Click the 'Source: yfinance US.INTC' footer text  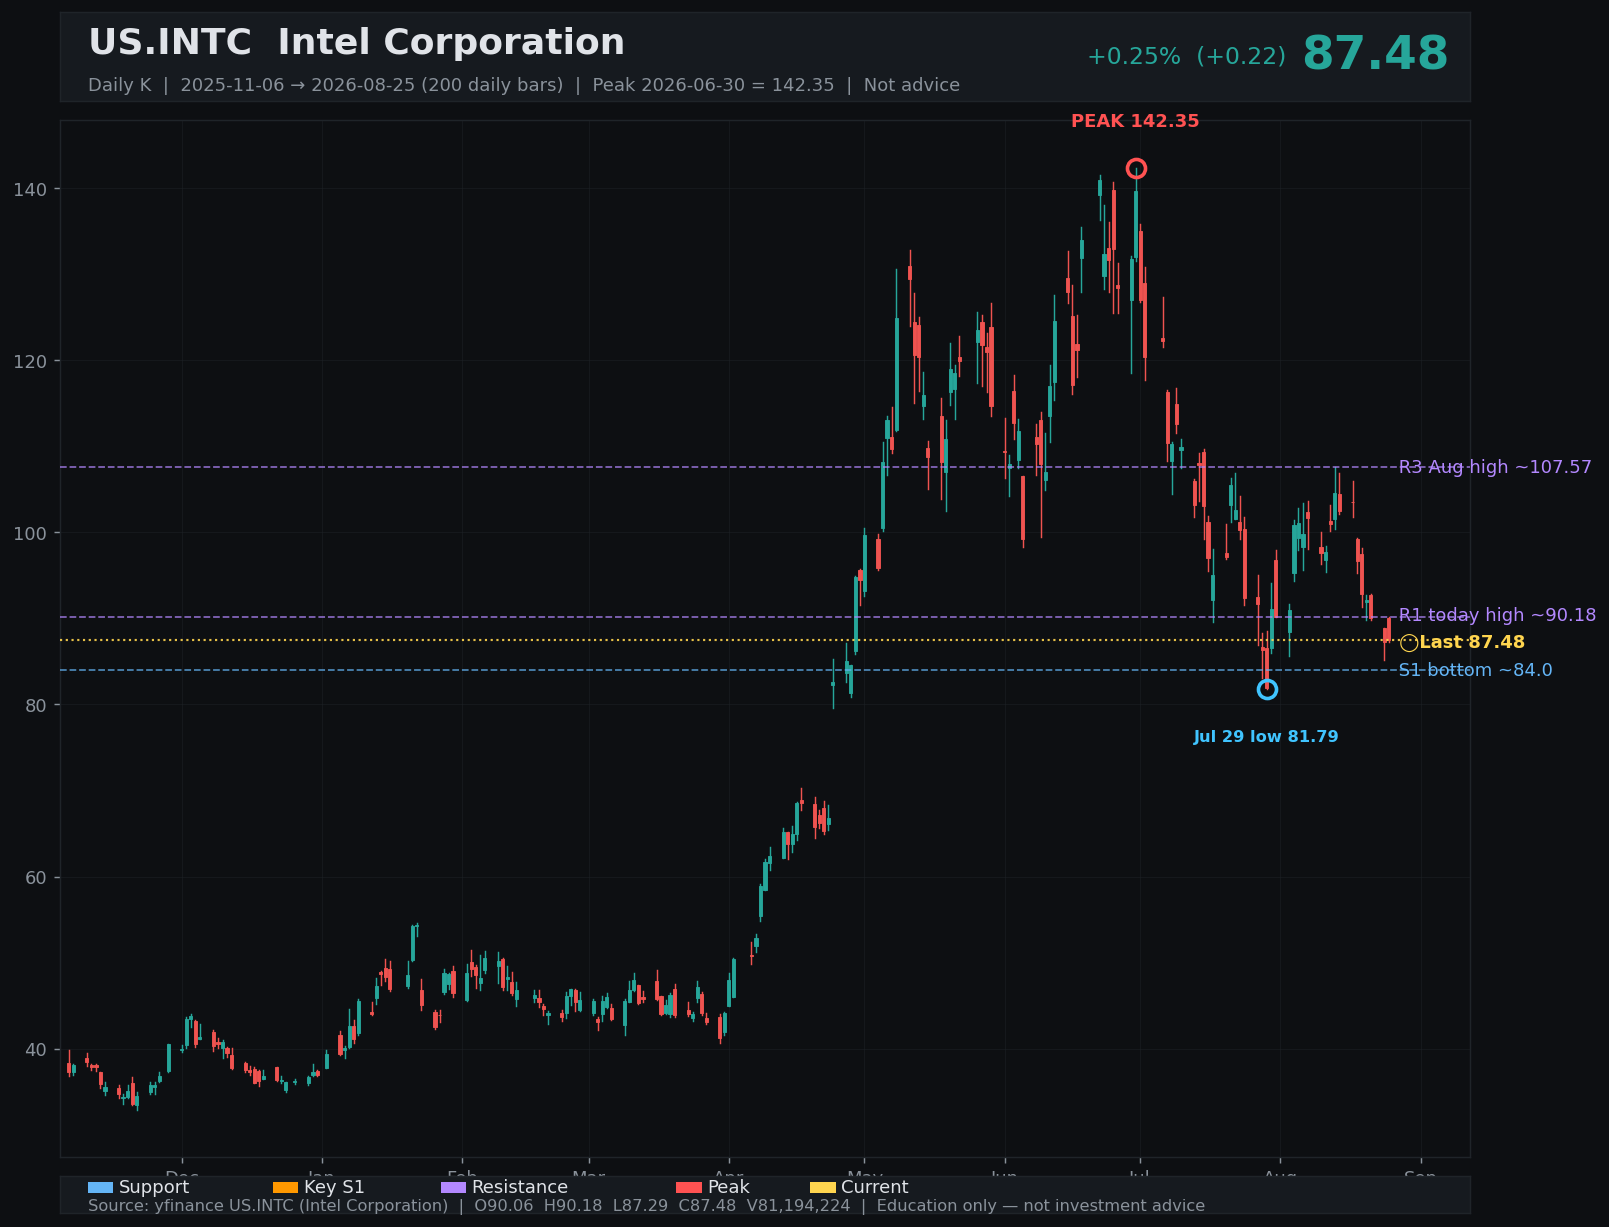pos(646,1206)
